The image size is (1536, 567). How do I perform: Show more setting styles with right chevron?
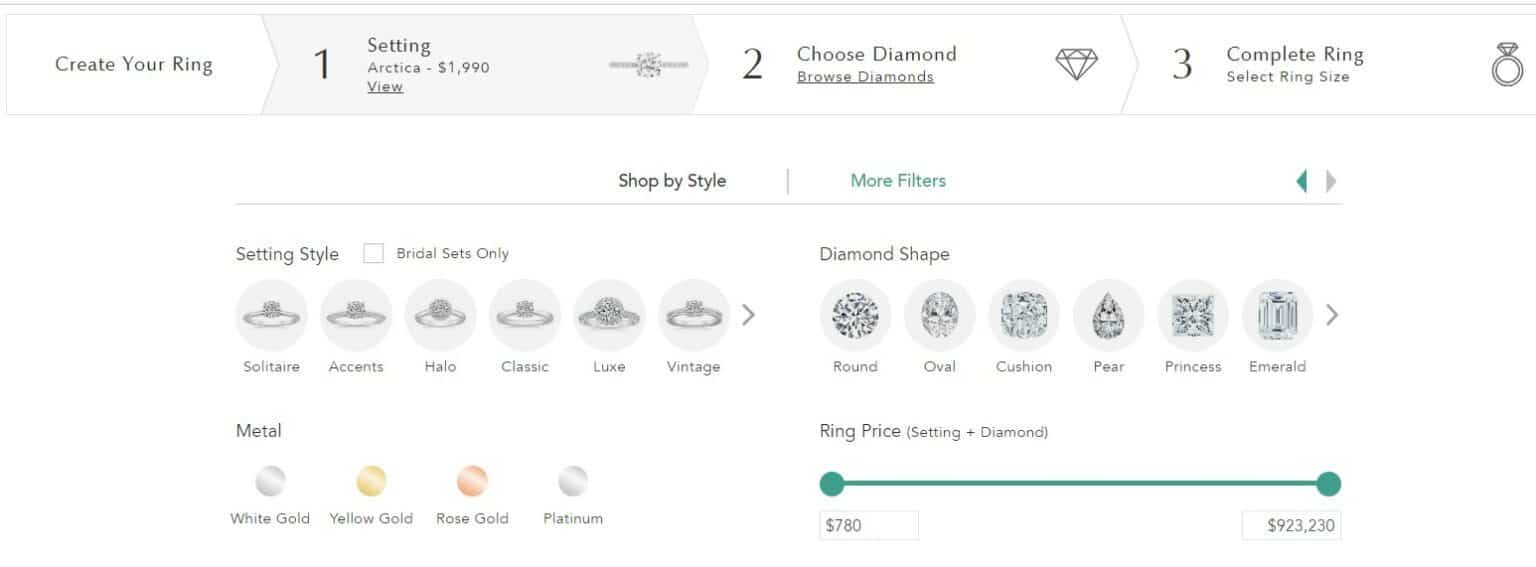tap(748, 315)
